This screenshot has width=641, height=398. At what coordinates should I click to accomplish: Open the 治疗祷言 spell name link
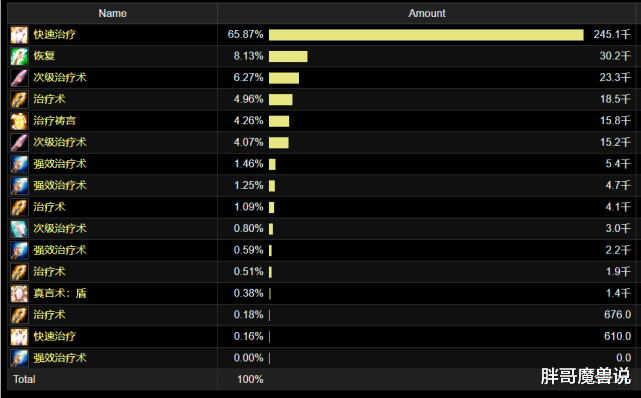(55, 121)
